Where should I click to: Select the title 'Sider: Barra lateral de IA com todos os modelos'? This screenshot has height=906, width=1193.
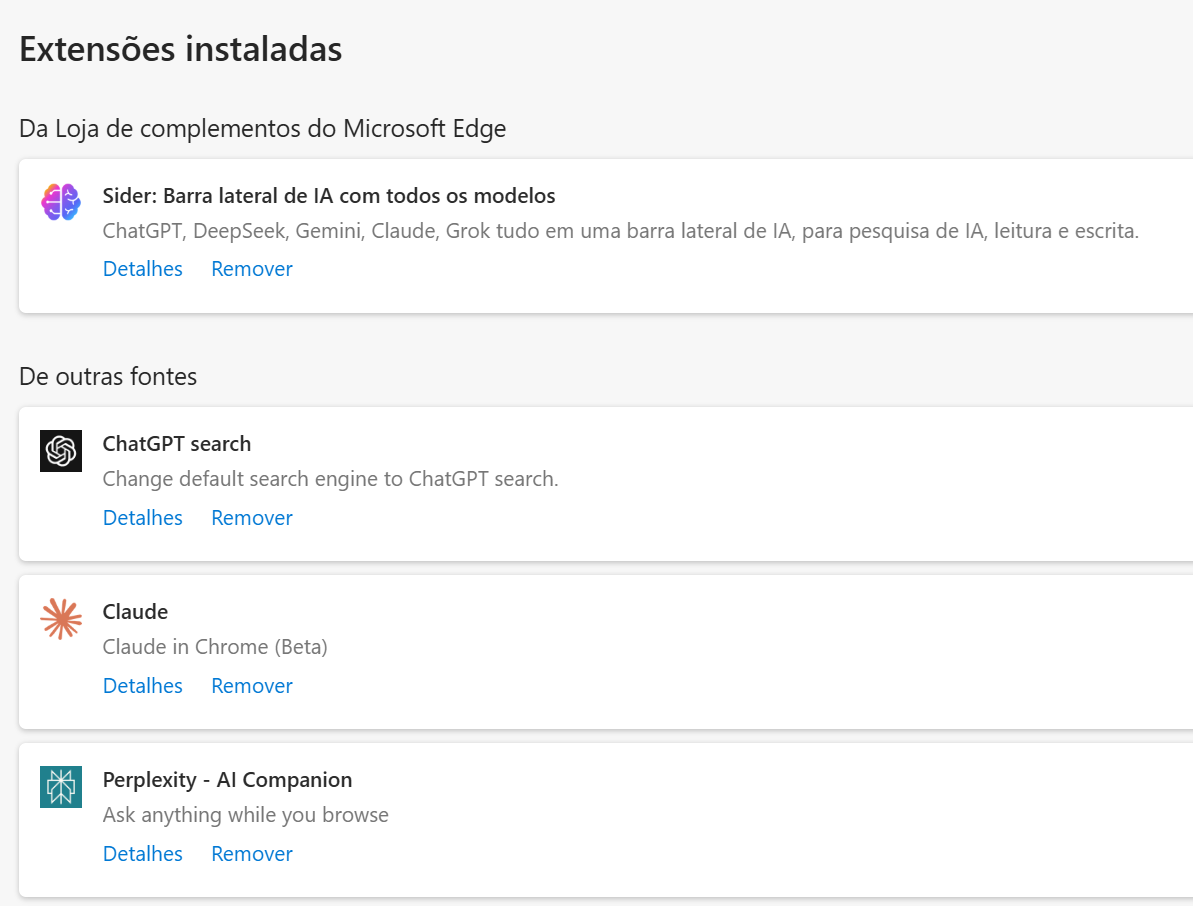click(x=329, y=196)
